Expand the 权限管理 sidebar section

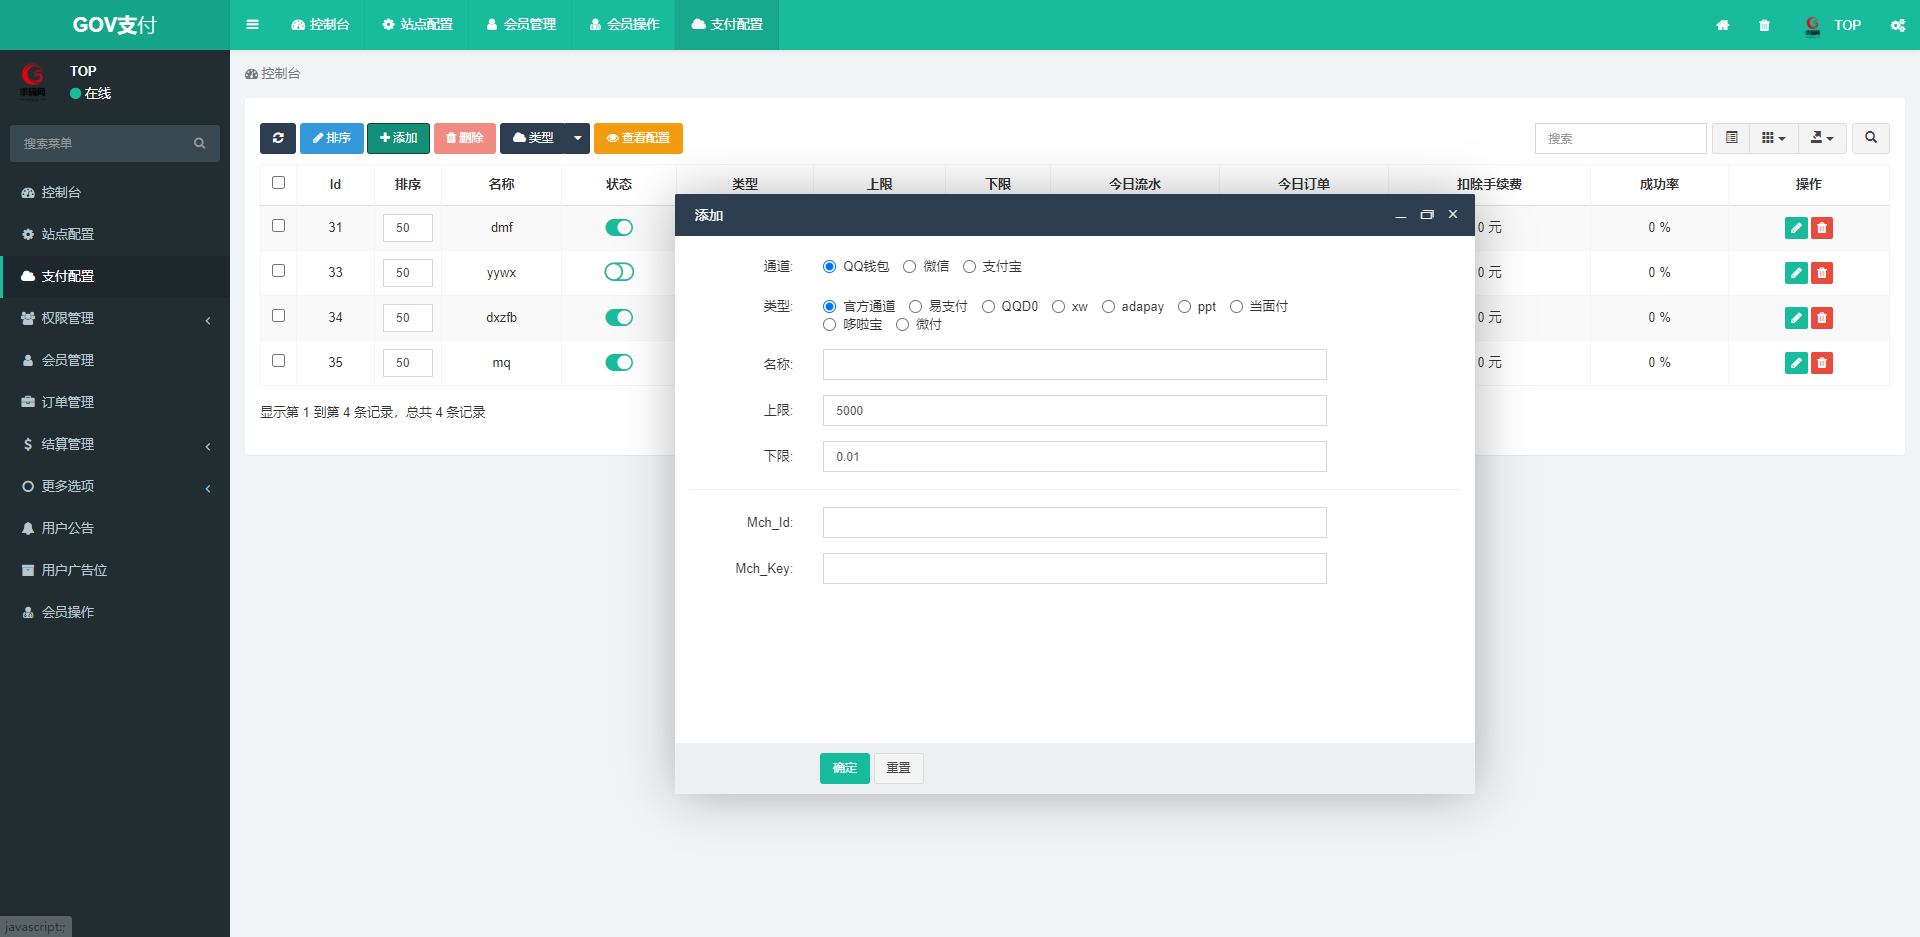[65, 318]
